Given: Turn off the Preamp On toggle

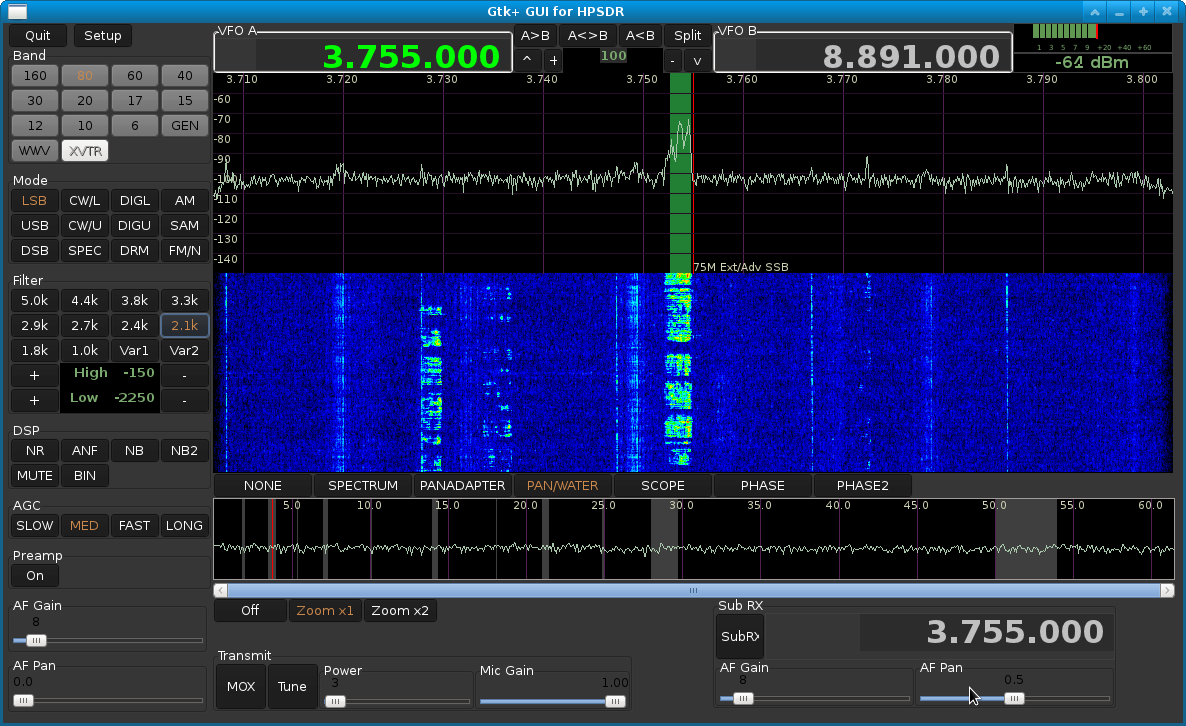Looking at the screenshot, I should tap(34, 575).
